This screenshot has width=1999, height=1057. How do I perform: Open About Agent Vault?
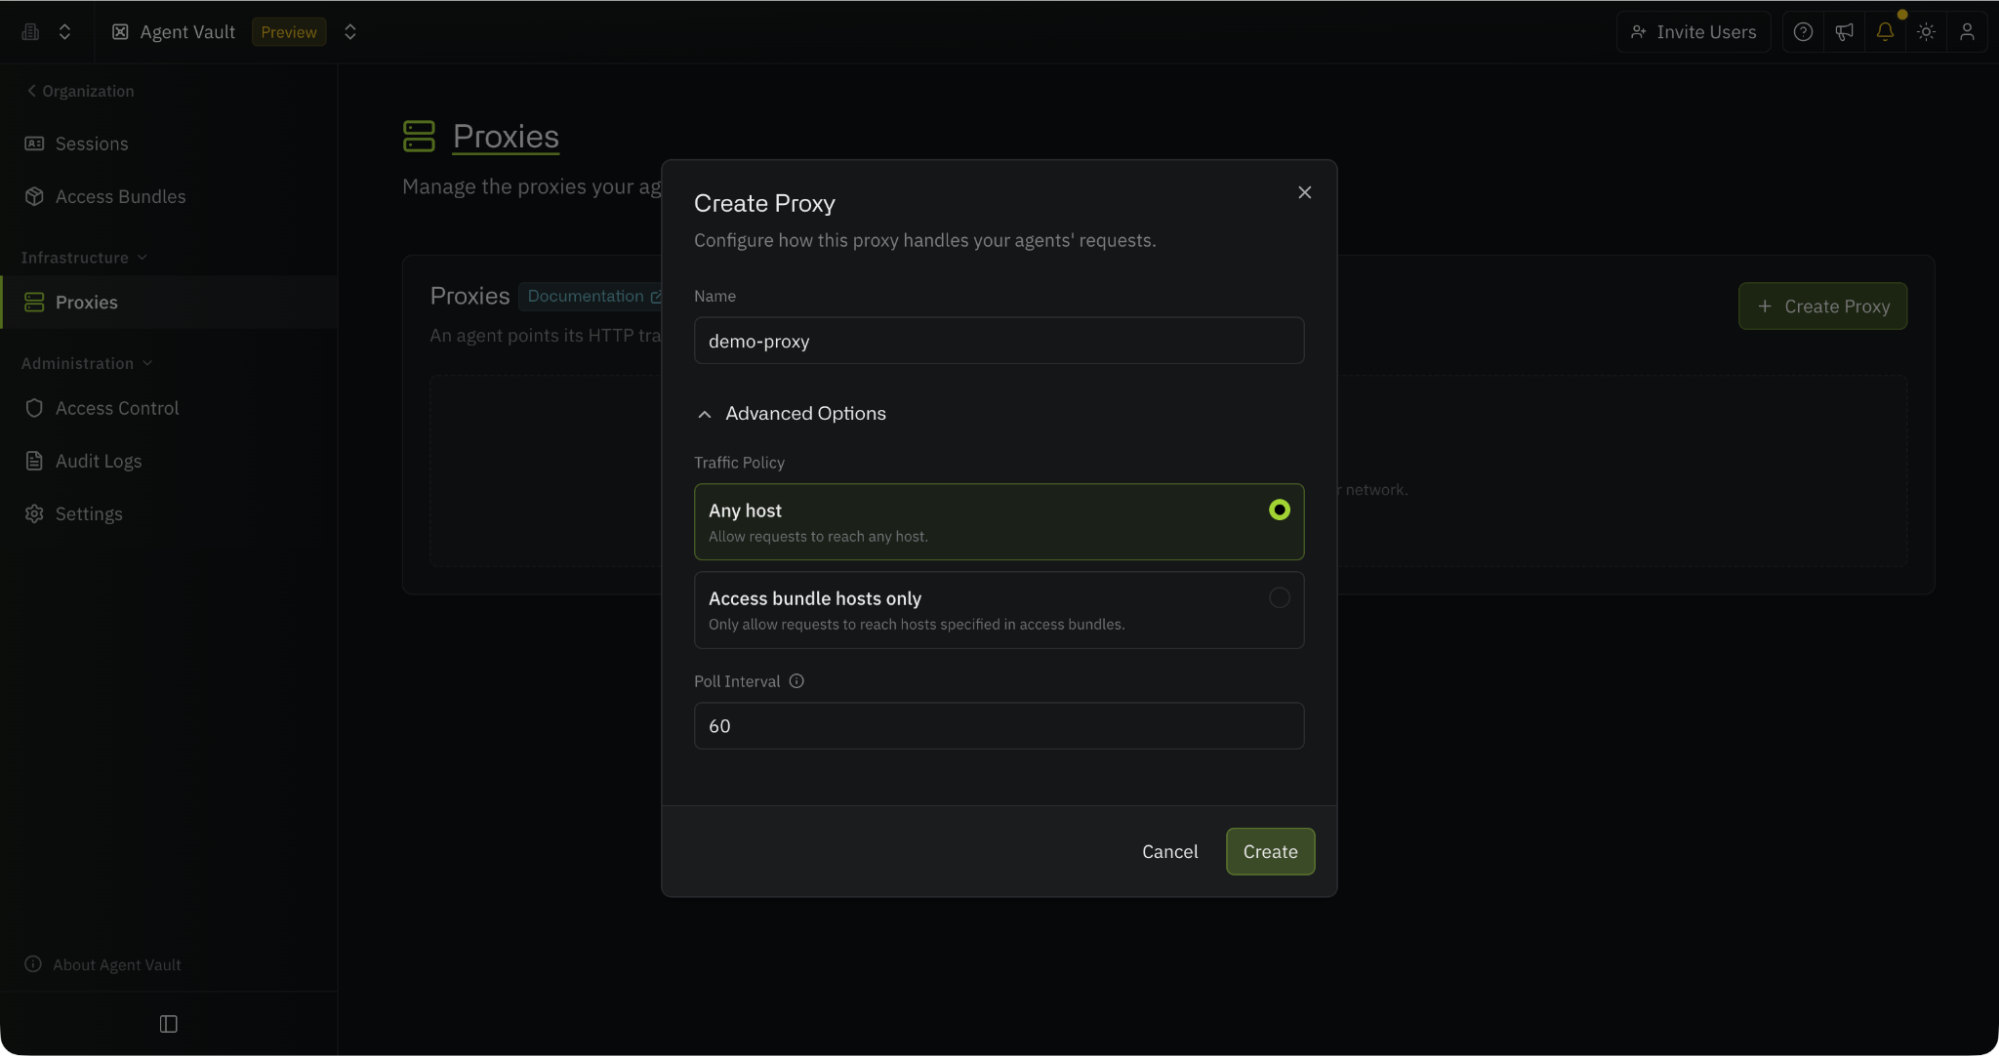coord(103,965)
